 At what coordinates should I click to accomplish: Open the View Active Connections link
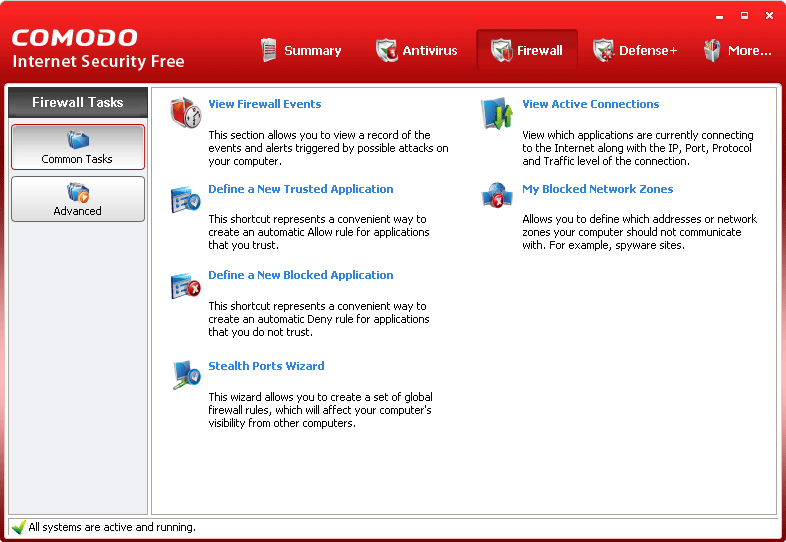[x=591, y=104]
